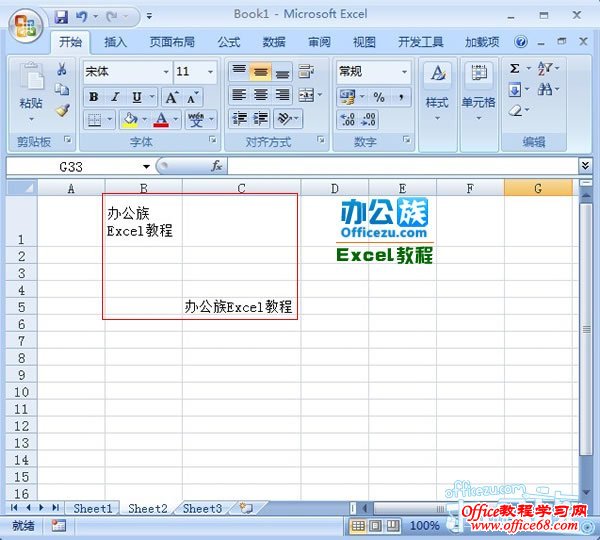Viewport: 600px width, 540px height.
Task: Open font dialog launcher in 字体 group
Action: click(x=213, y=140)
